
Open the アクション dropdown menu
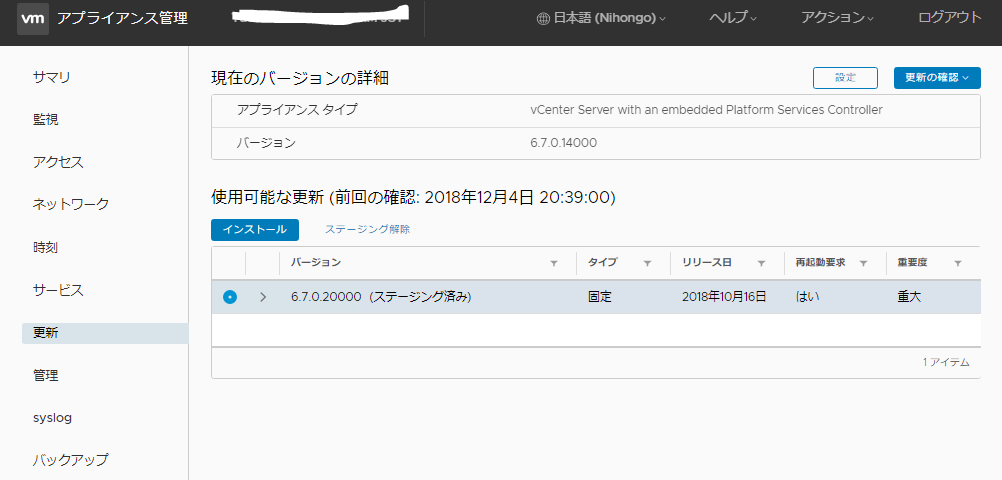(x=838, y=19)
